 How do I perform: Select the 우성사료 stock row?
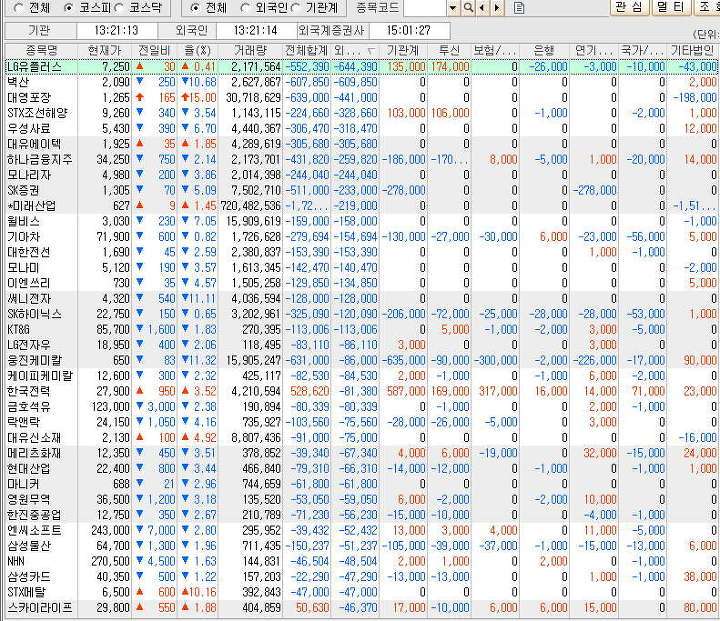361,129
